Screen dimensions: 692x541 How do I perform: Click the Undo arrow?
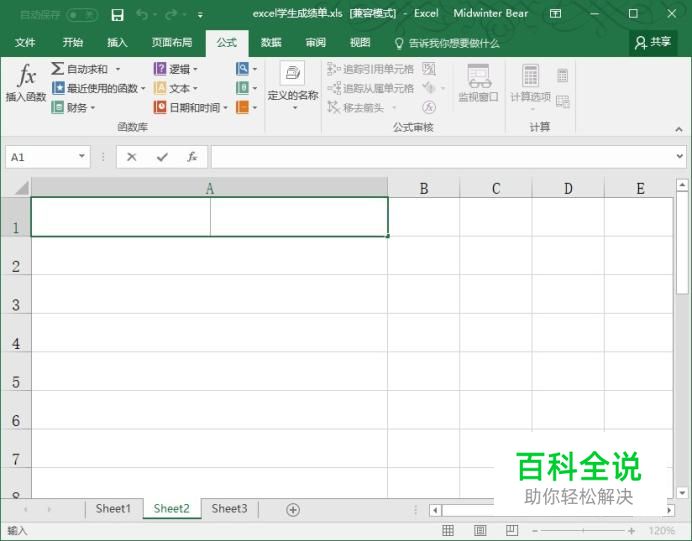(x=142, y=15)
